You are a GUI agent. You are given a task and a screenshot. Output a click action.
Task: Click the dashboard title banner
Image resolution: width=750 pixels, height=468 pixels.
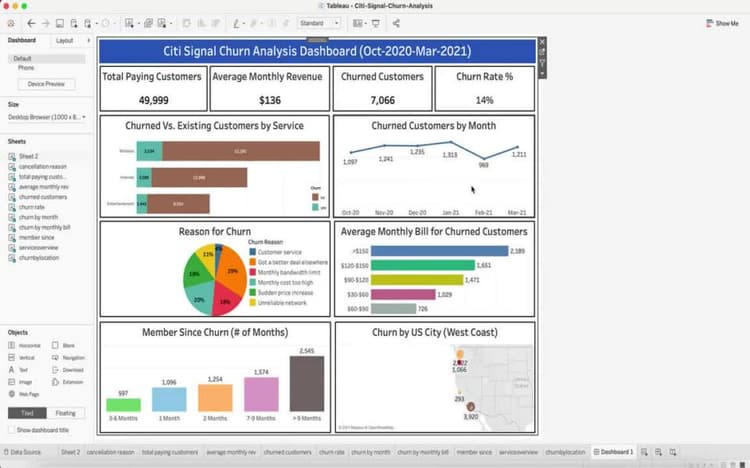coord(317,51)
